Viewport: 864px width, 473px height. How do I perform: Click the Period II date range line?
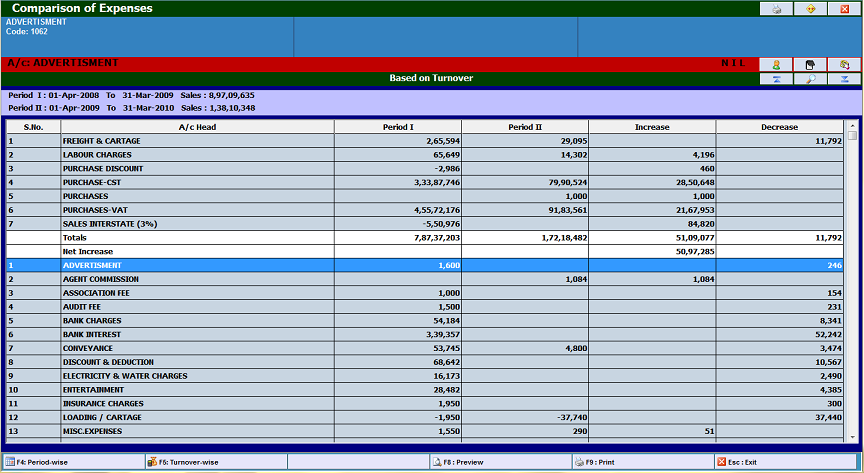click(x=131, y=108)
